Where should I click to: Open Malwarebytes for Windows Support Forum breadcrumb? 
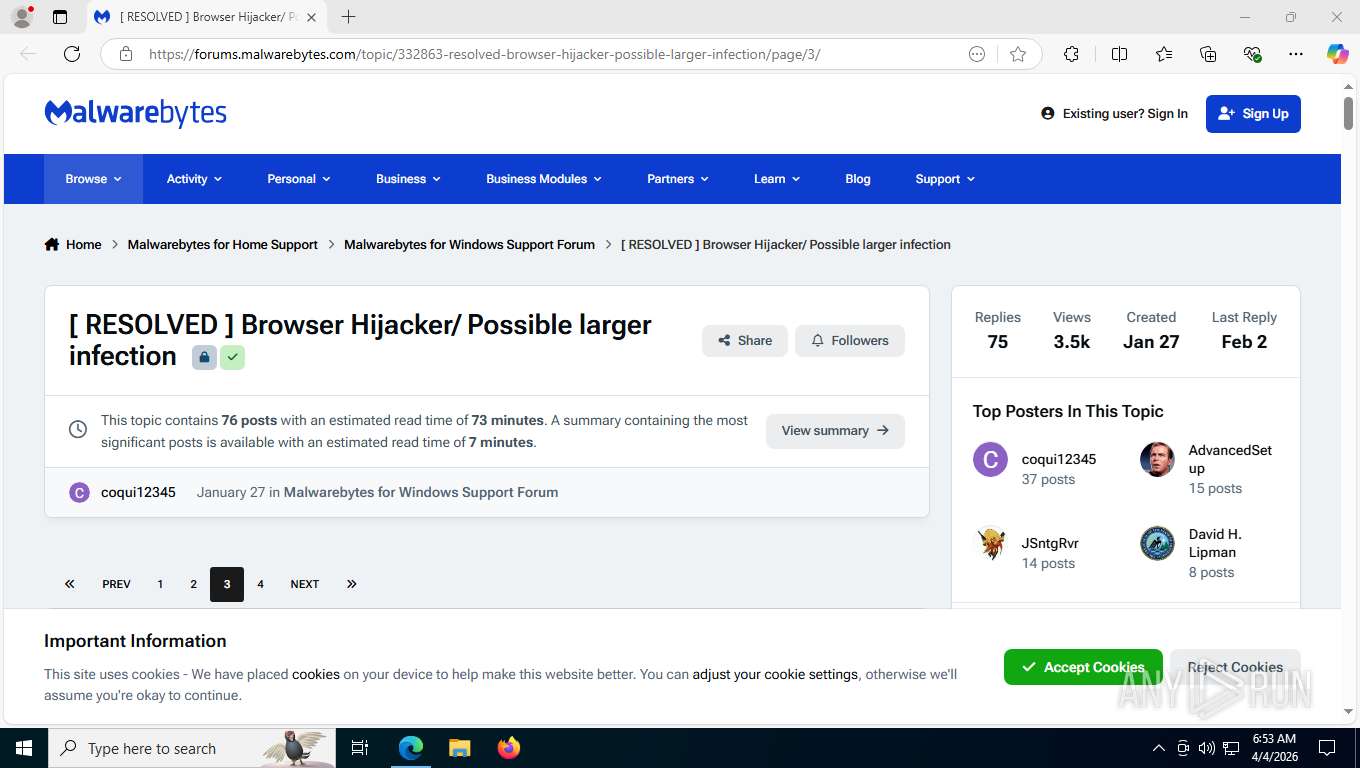(469, 244)
